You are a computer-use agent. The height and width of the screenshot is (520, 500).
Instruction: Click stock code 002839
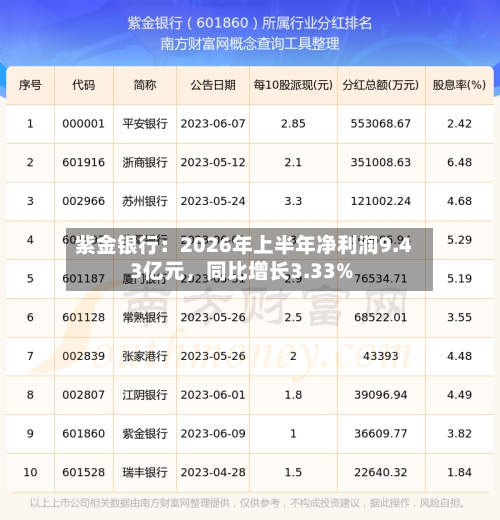(84, 356)
